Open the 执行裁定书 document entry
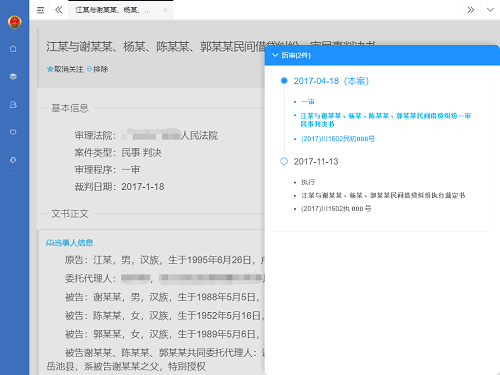This screenshot has width=500, height=375. [383, 195]
